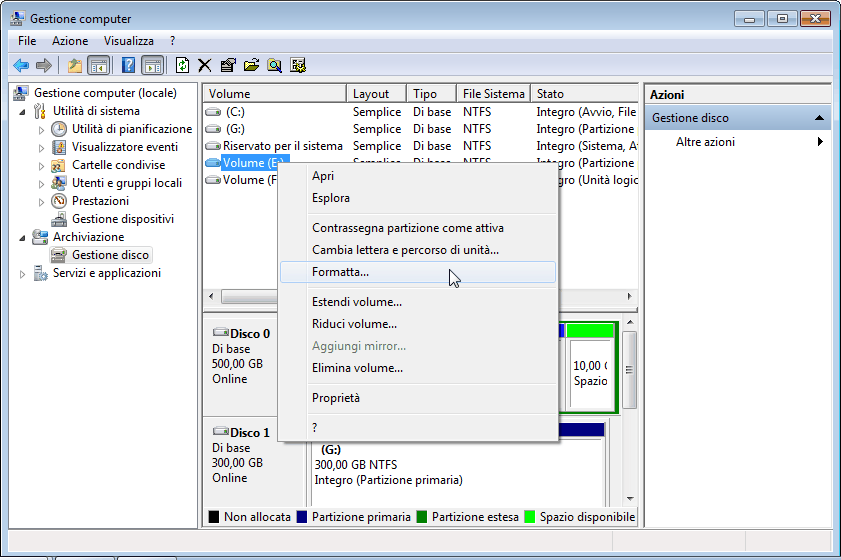841x560 pixels.
Task: Open Proprietà from the context menu
Action: tap(418, 398)
